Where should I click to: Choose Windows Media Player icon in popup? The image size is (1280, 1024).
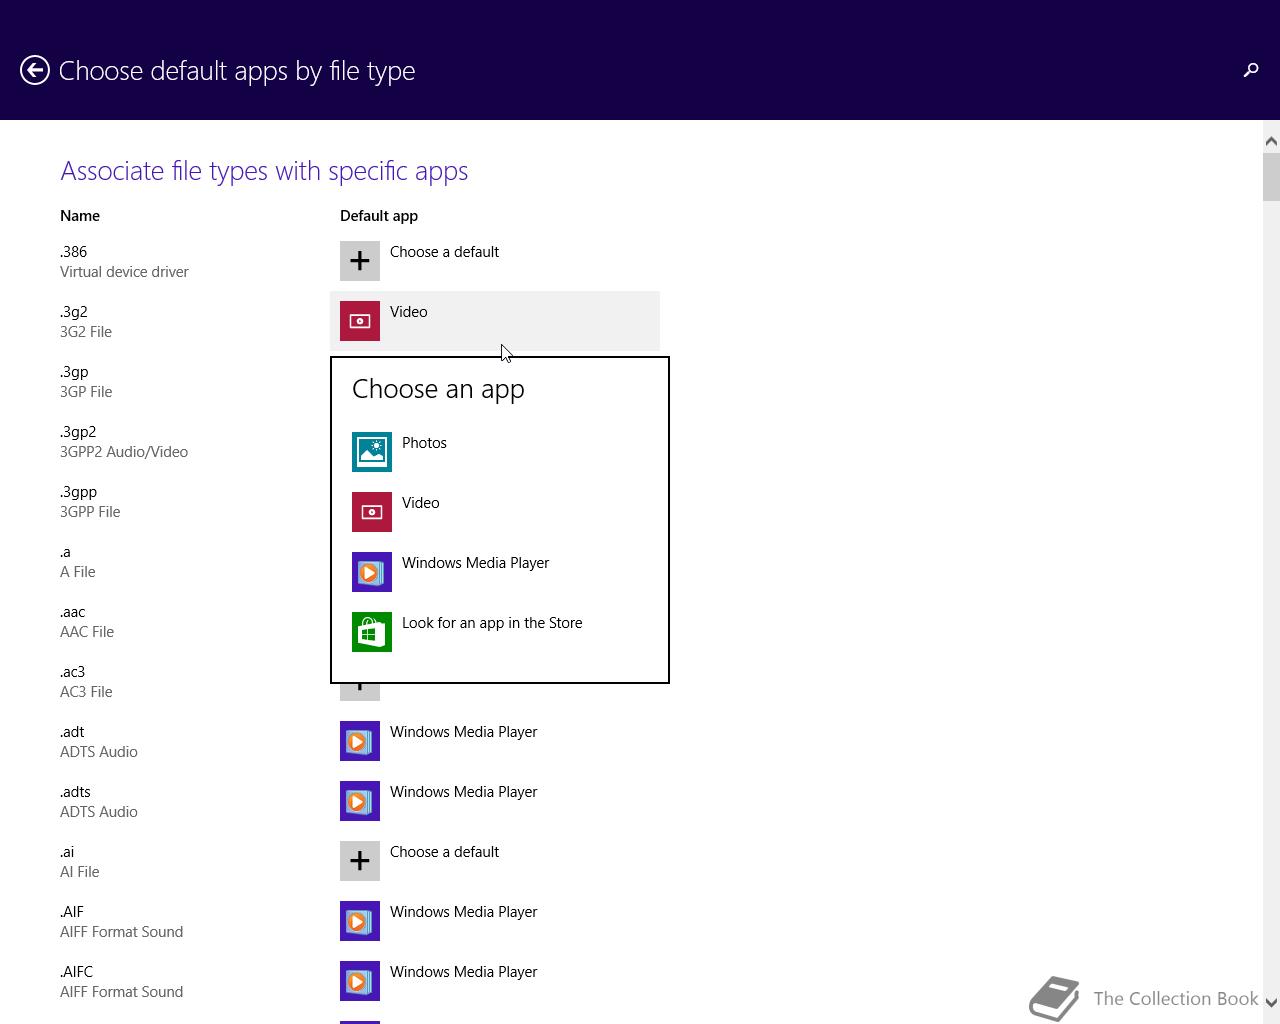coord(372,572)
